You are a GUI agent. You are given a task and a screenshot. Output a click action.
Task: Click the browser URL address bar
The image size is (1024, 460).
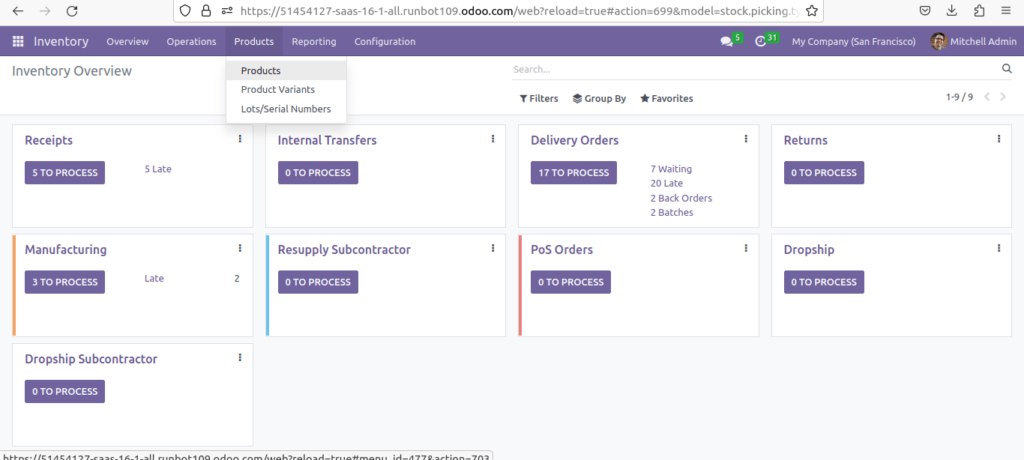520,10
